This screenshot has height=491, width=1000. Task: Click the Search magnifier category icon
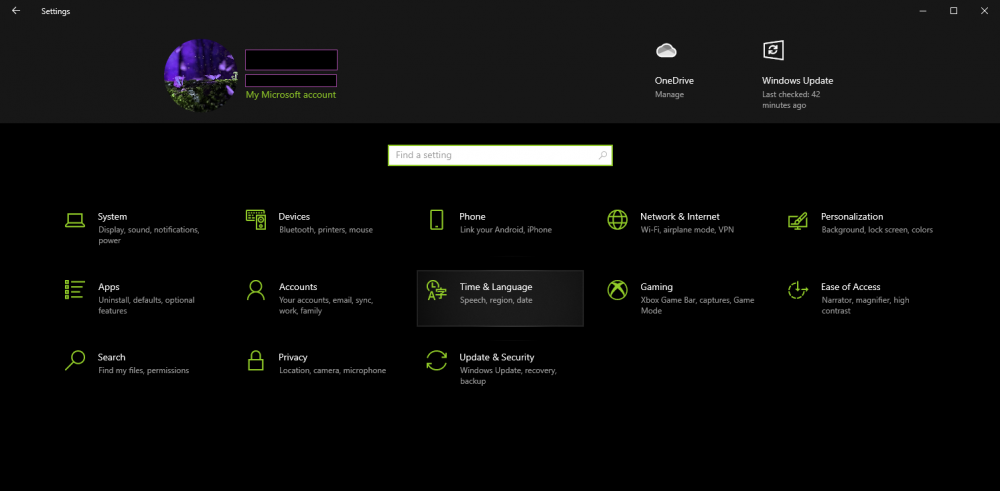point(75,360)
